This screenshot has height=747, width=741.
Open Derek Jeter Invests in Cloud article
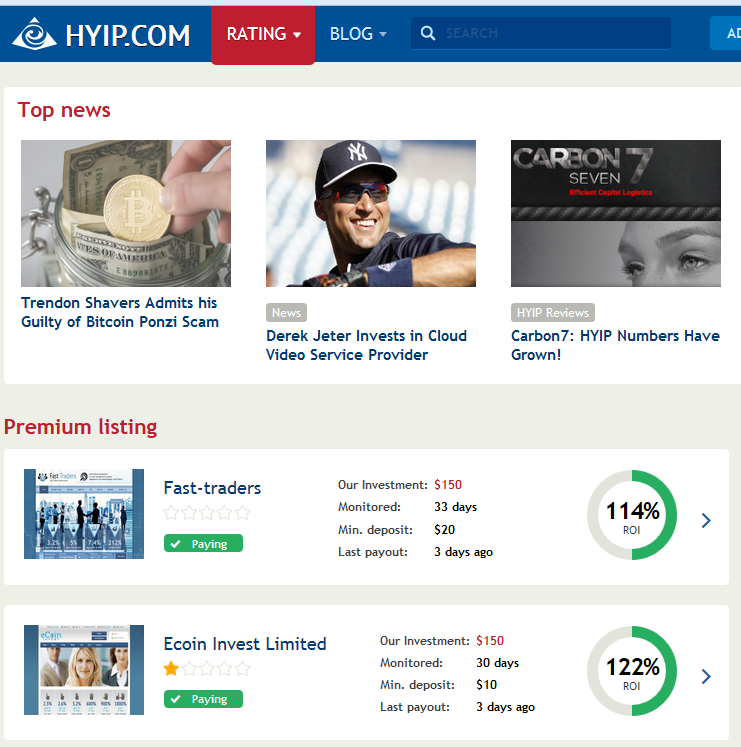(x=366, y=345)
